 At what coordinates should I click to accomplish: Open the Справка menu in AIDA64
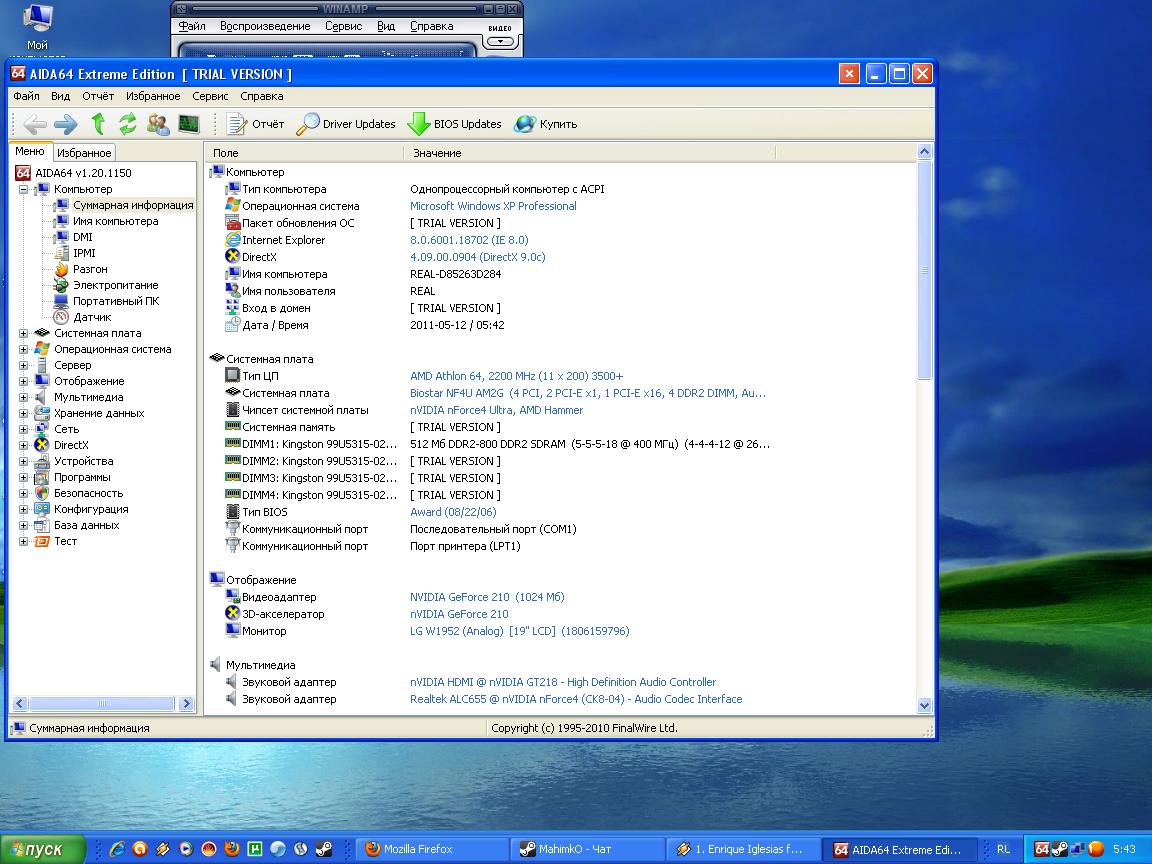(x=262, y=96)
